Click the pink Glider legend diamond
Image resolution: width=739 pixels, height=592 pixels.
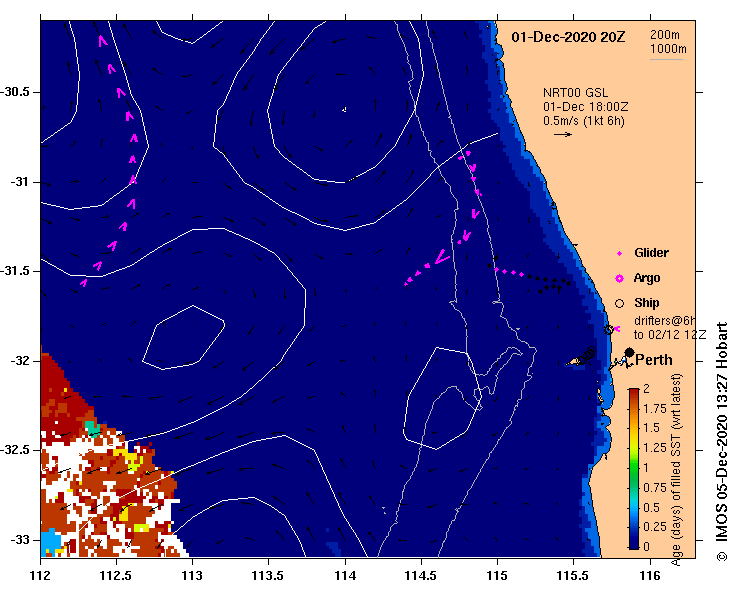point(619,254)
